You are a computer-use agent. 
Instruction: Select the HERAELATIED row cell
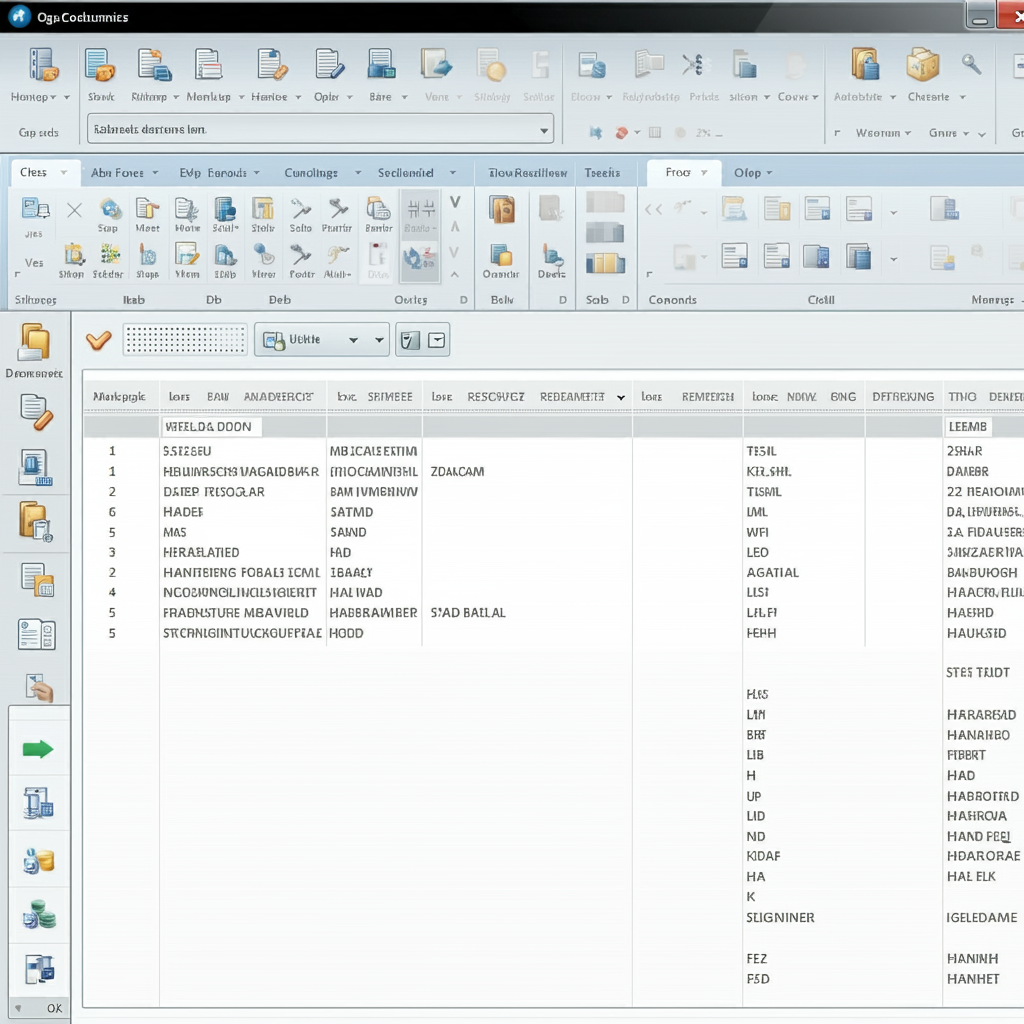[201, 552]
